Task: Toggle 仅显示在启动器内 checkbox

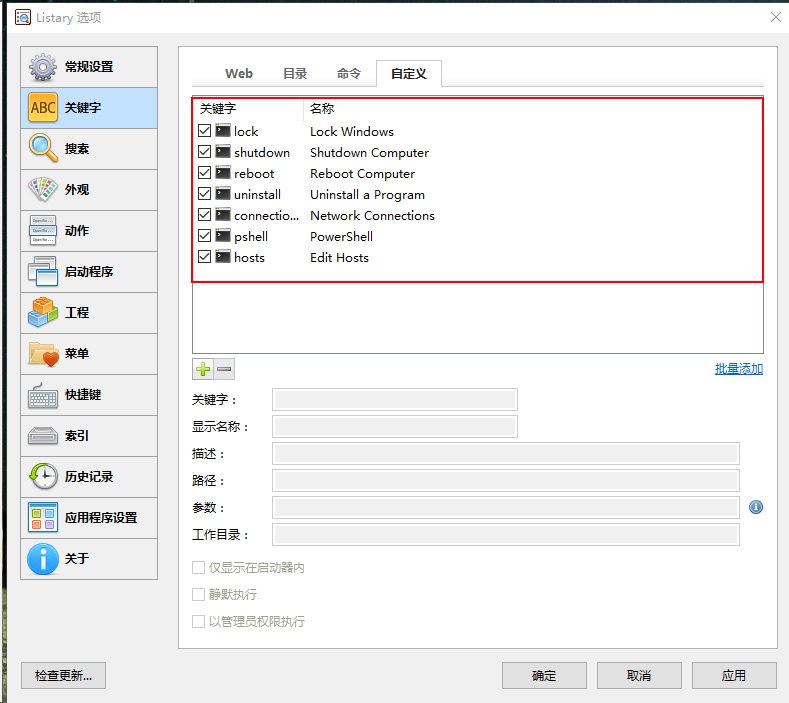Action: 198,568
